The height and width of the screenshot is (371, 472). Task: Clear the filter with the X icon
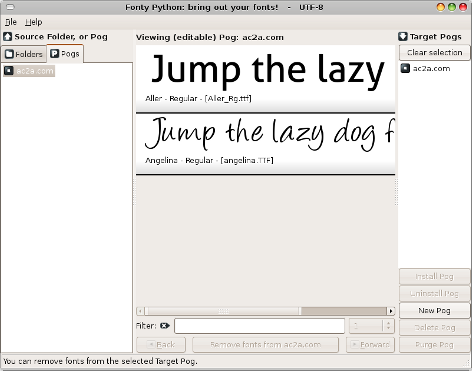pos(165,326)
